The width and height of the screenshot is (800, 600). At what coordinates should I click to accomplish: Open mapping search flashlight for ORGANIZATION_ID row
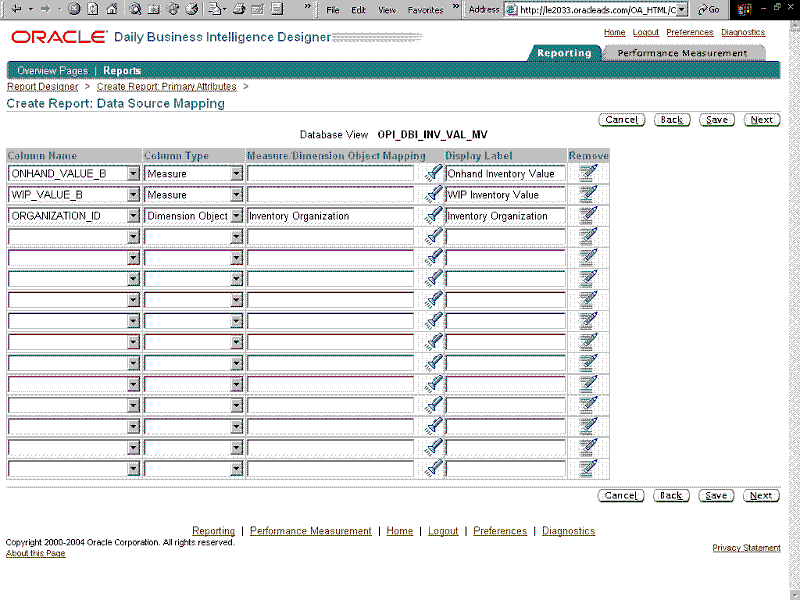click(x=433, y=215)
